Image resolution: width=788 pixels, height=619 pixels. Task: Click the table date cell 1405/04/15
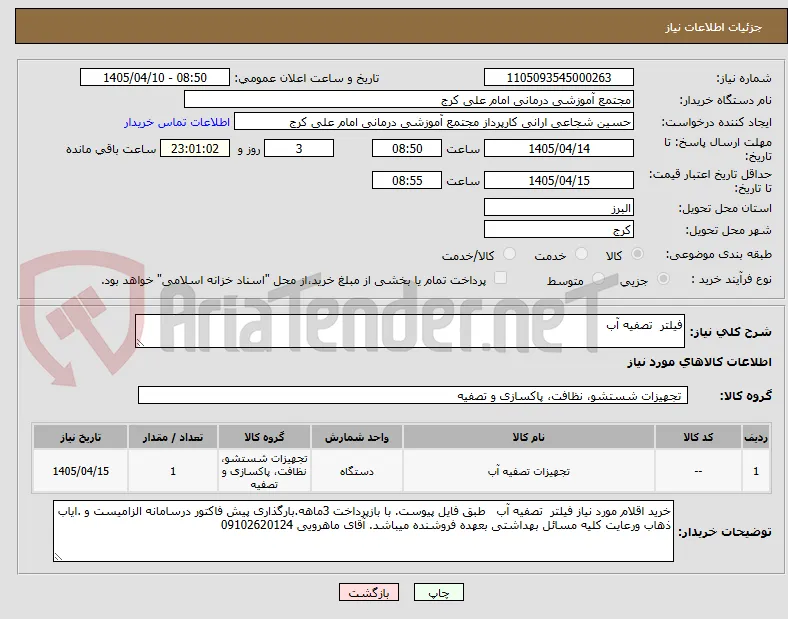pyautogui.click(x=80, y=471)
